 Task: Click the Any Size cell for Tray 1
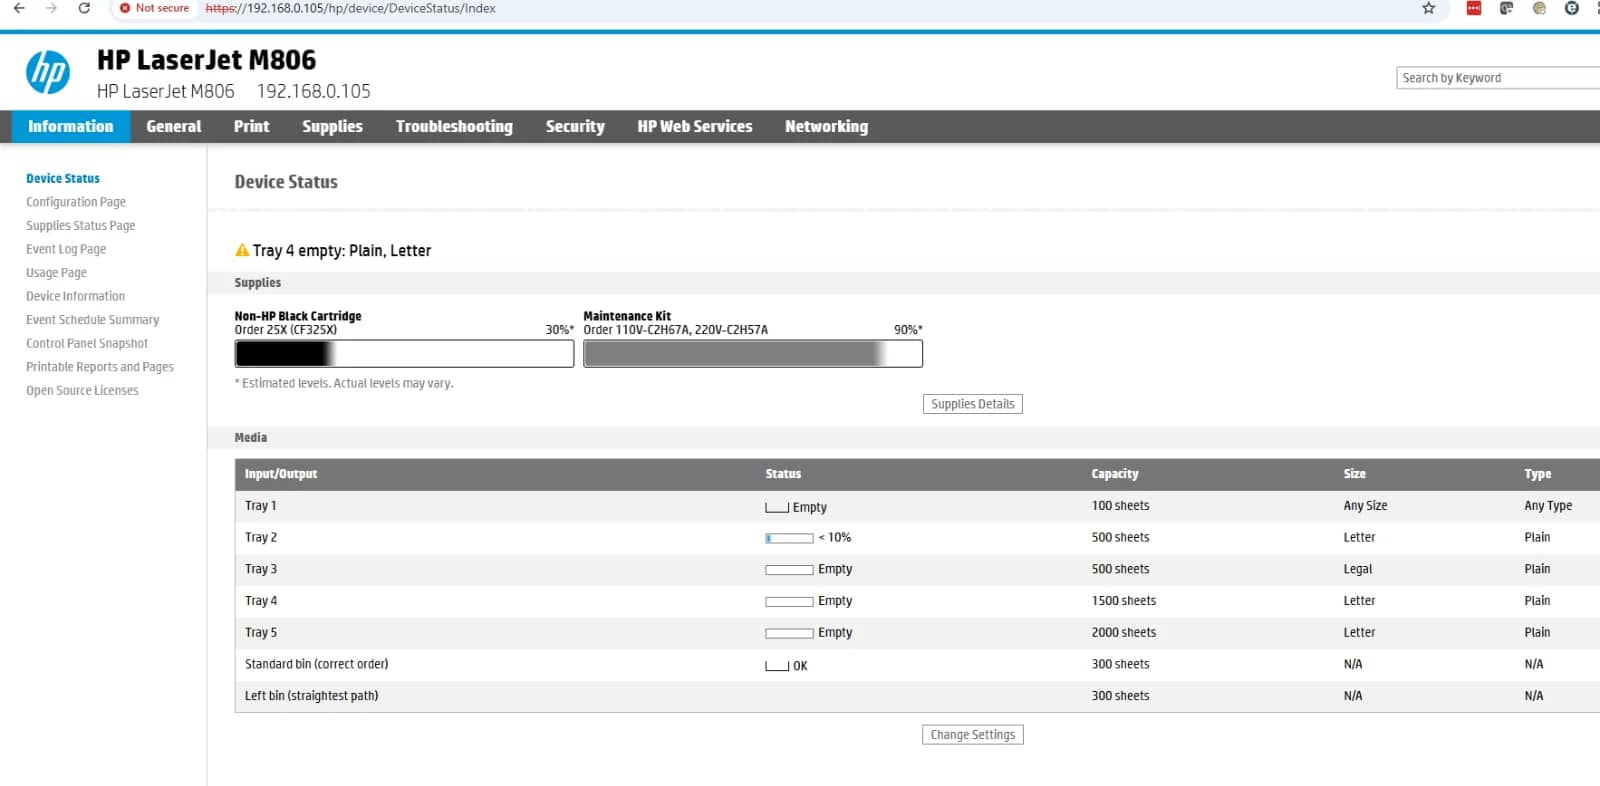coord(1366,506)
